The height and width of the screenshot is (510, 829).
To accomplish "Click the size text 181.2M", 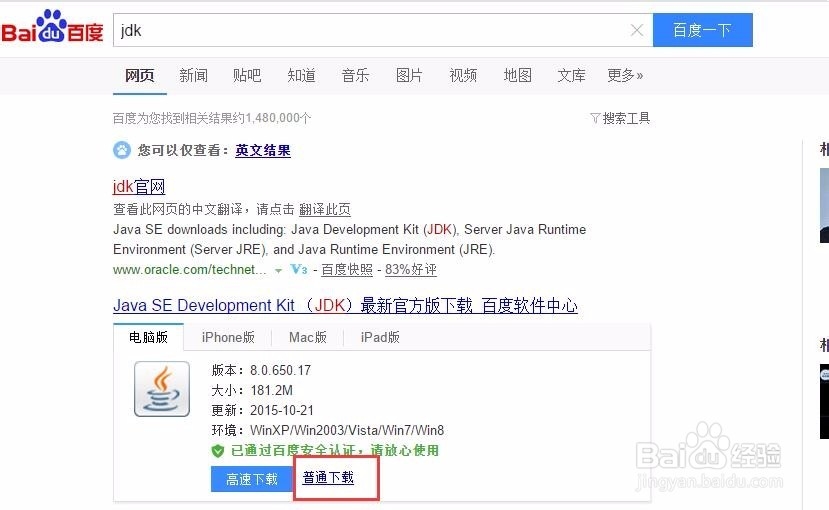I will click(x=271, y=391).
